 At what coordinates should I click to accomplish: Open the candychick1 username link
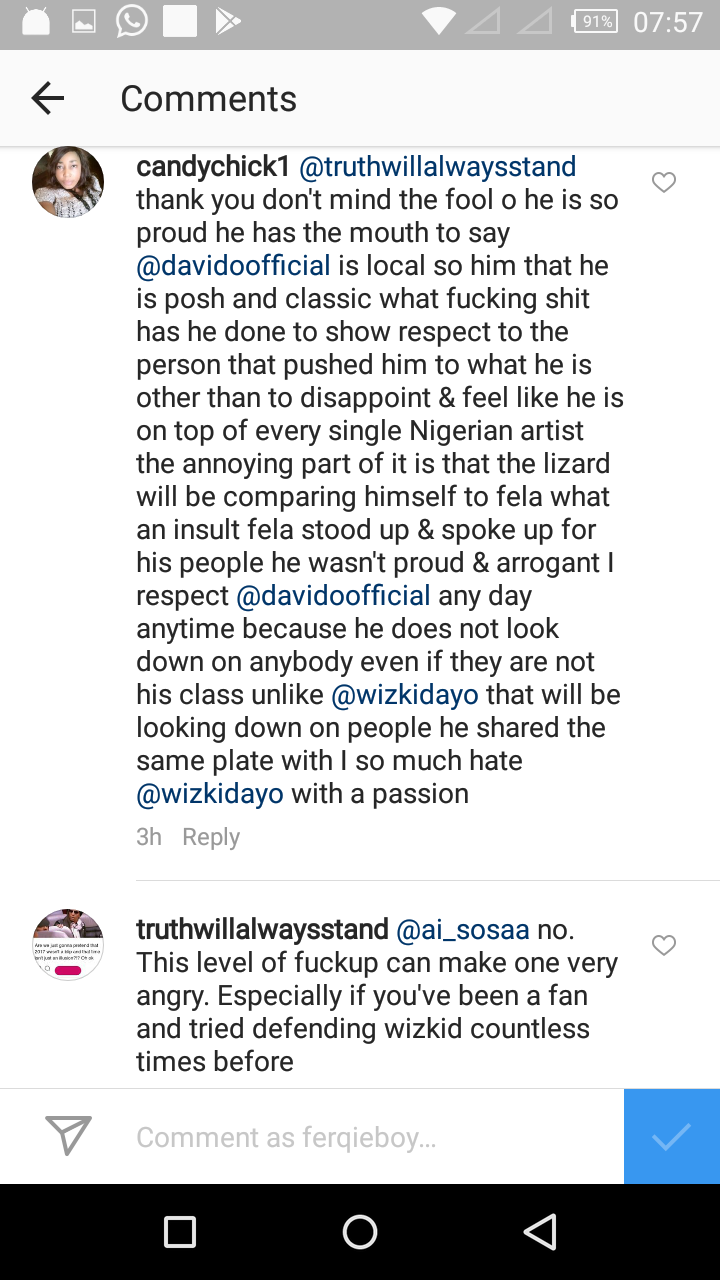click(x=212, y=167)
